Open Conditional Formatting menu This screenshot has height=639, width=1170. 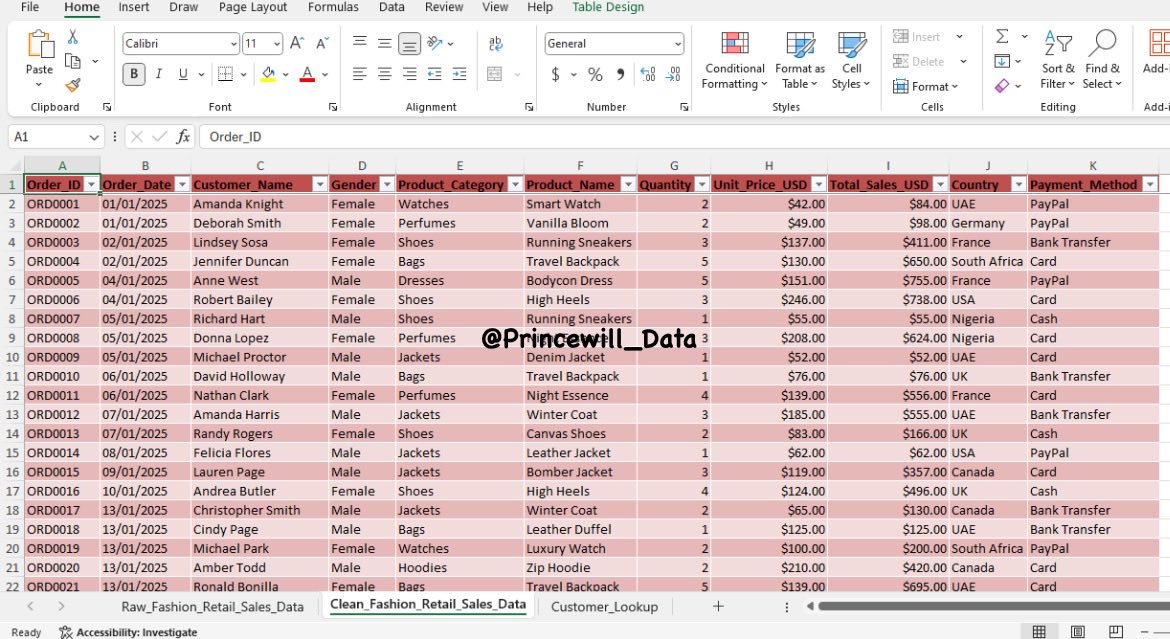click(x=734, y=61)
